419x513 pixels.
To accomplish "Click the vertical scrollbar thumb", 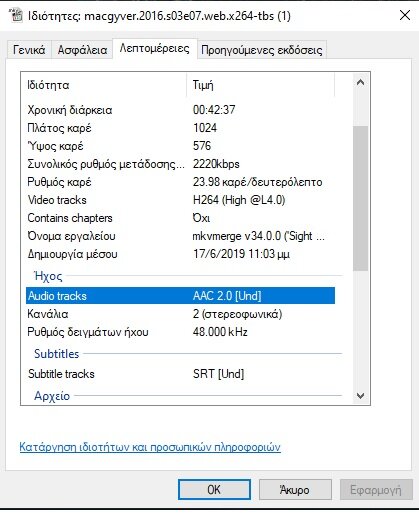I will pyautogui.click(x=360, y=199).
